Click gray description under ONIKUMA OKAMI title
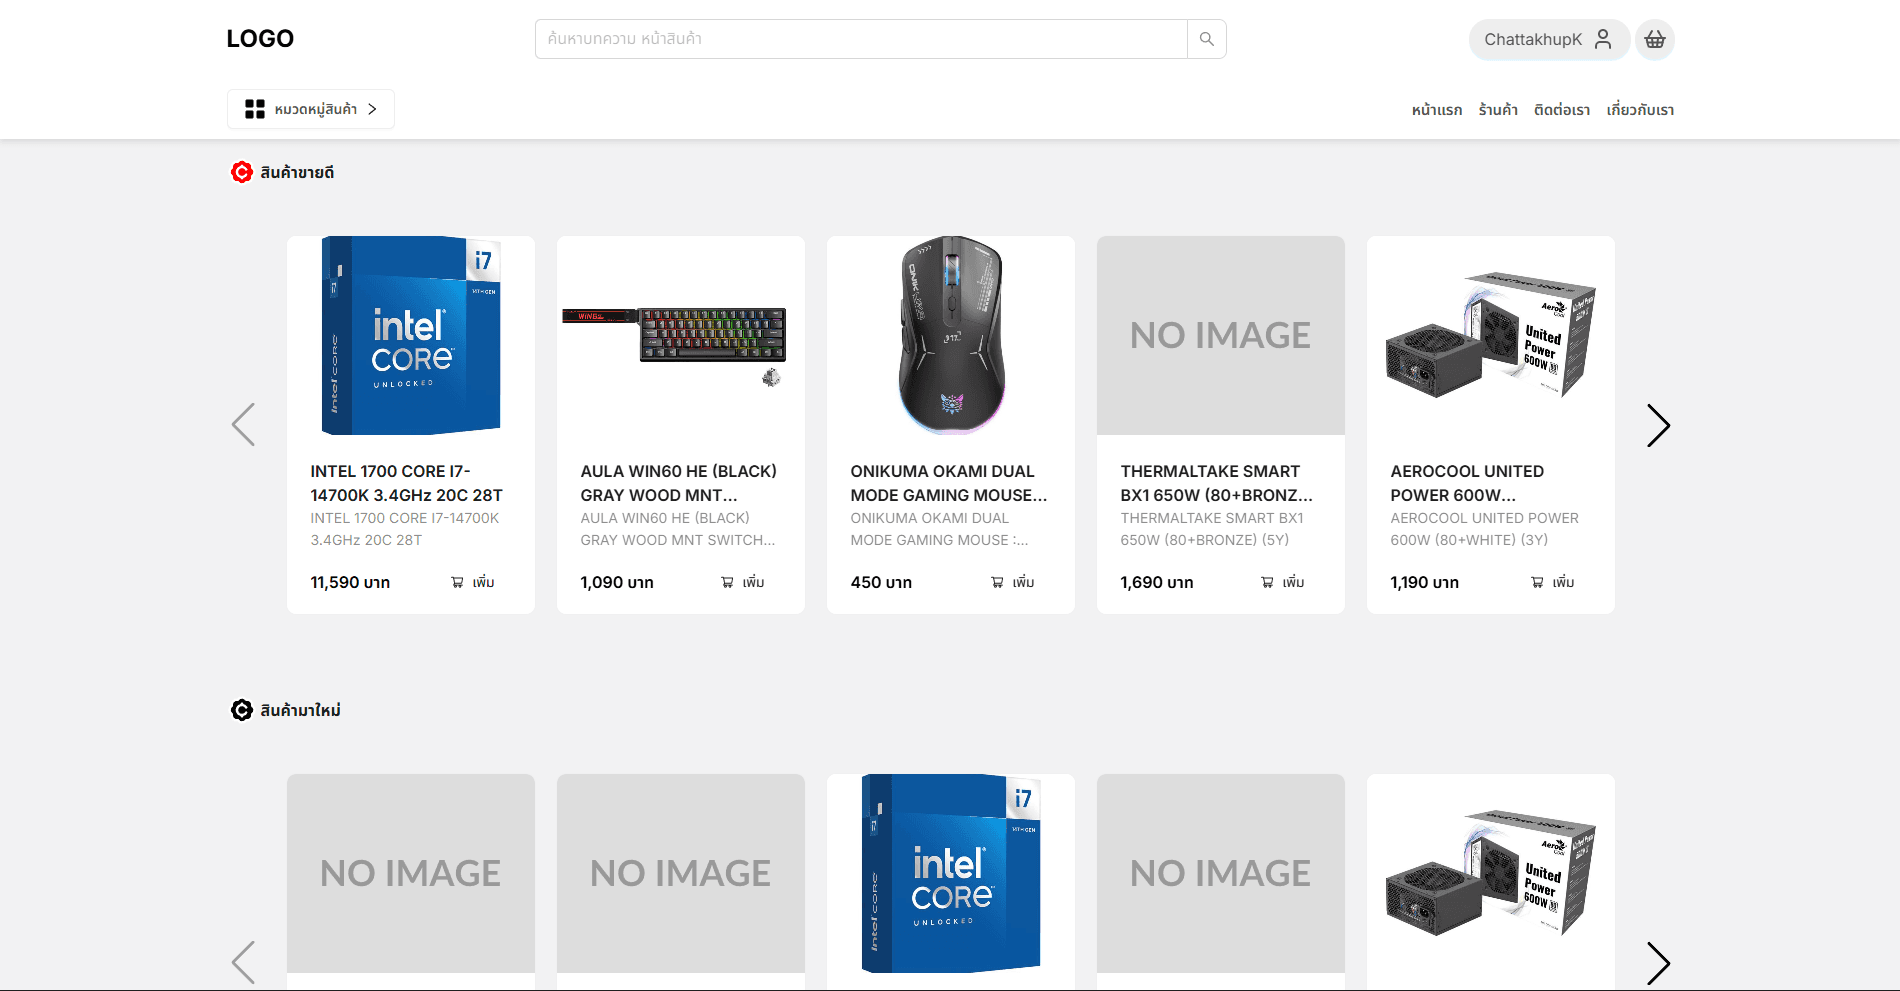Image resolution: width=1900 pixels, height=991 pixels. coord(940,529)
